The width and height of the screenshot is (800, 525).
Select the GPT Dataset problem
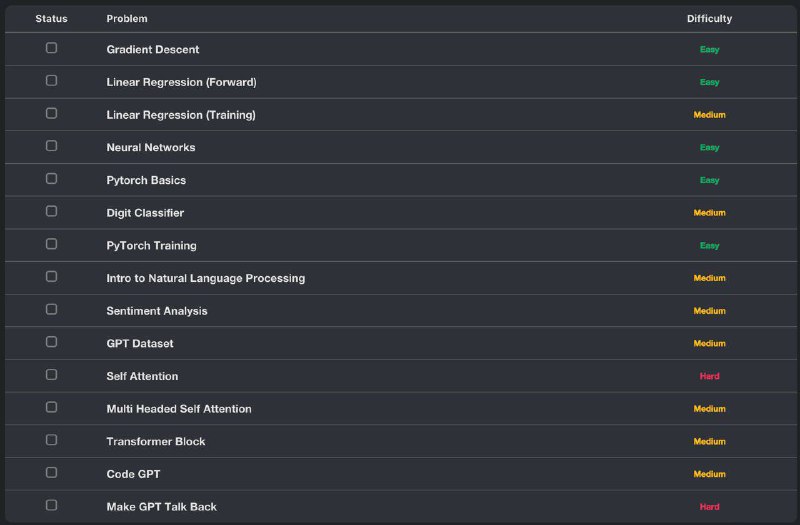click(140, 343)
